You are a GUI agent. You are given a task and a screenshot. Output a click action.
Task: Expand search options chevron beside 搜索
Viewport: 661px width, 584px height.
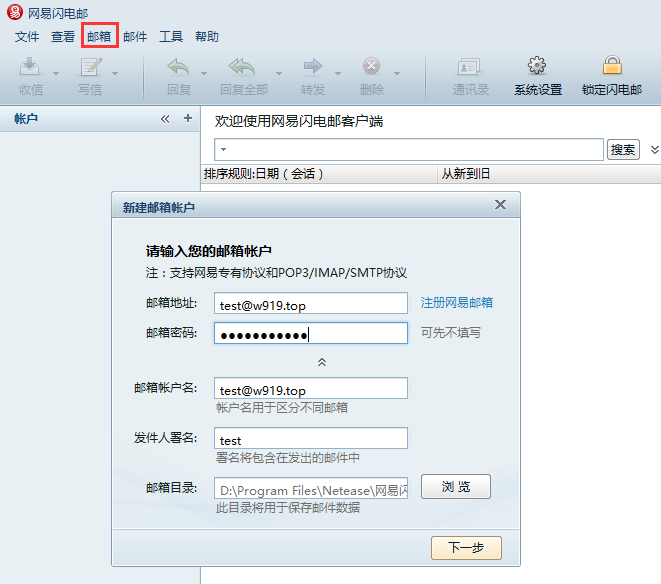[x=654, y=150]
